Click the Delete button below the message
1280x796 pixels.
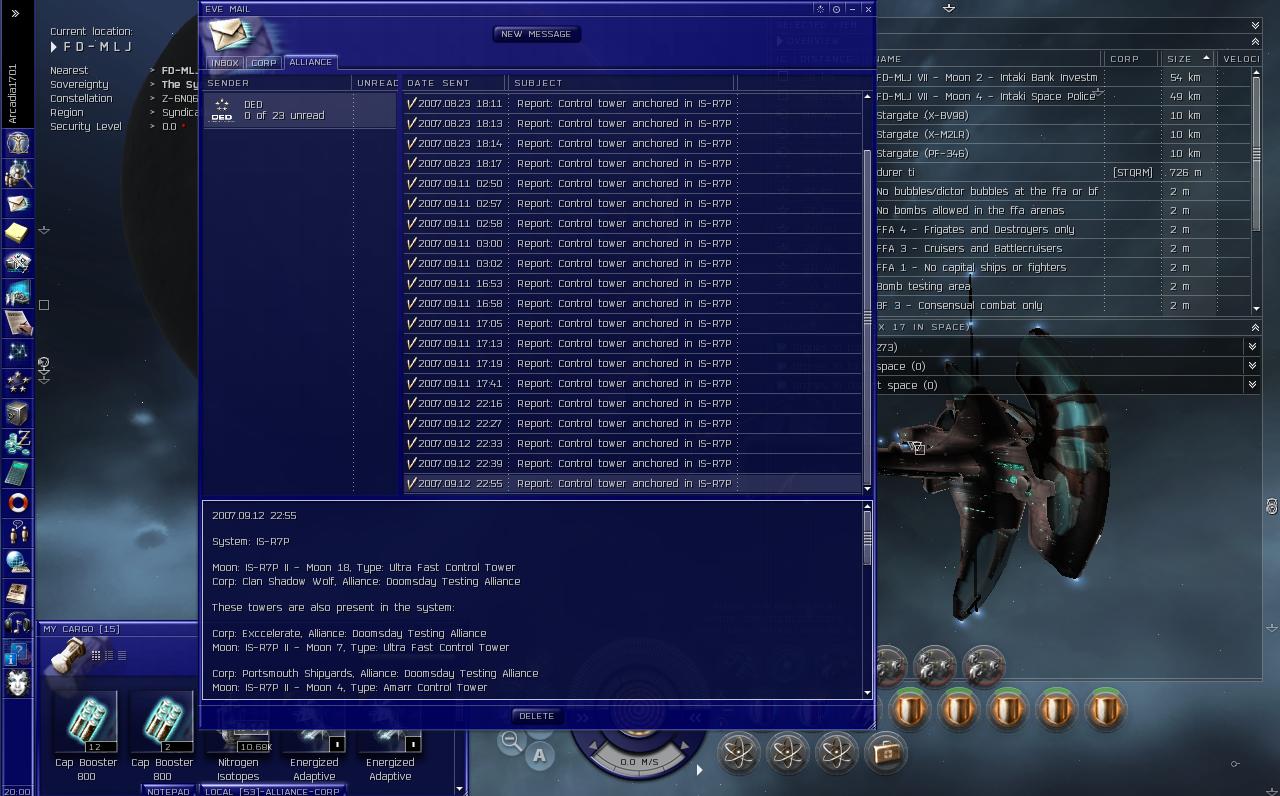pos(536,716)
